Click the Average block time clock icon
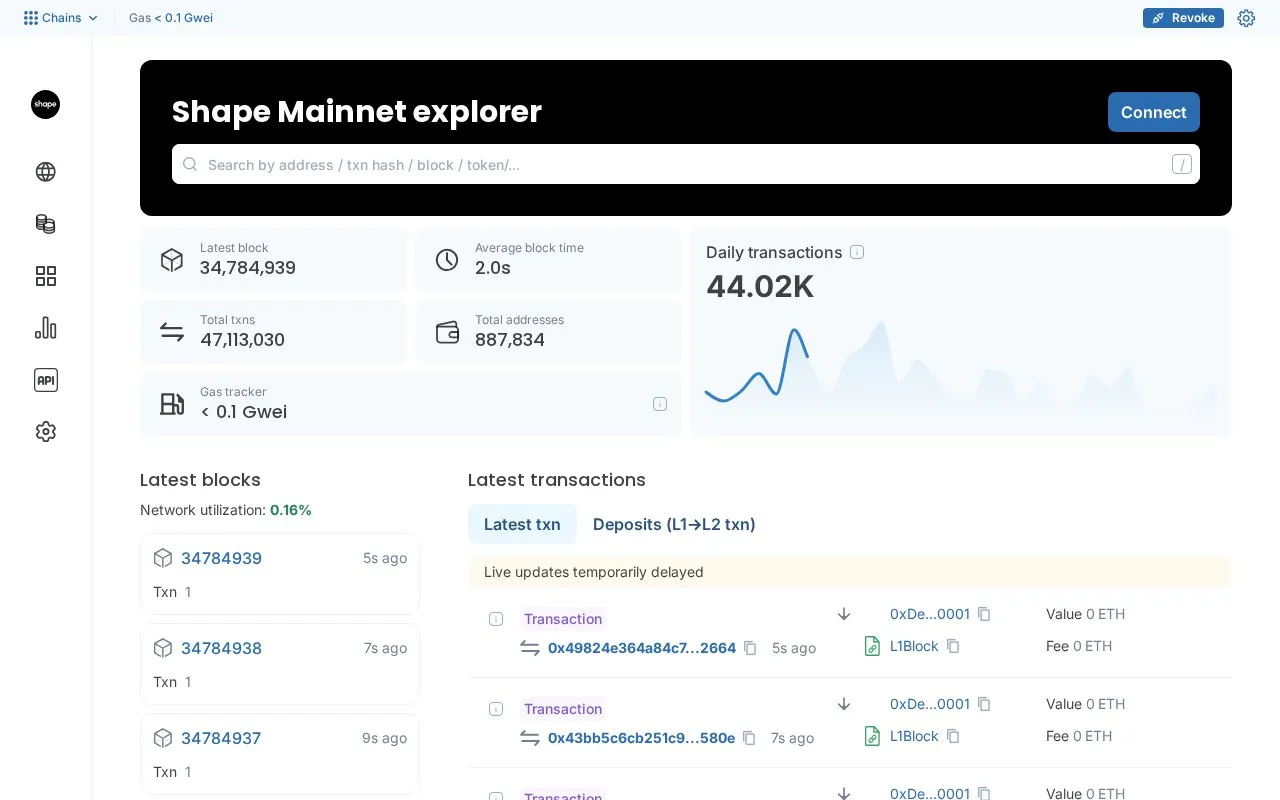Image resolution: width=1280 pixels, height=800 pixels. coord(447,260)
